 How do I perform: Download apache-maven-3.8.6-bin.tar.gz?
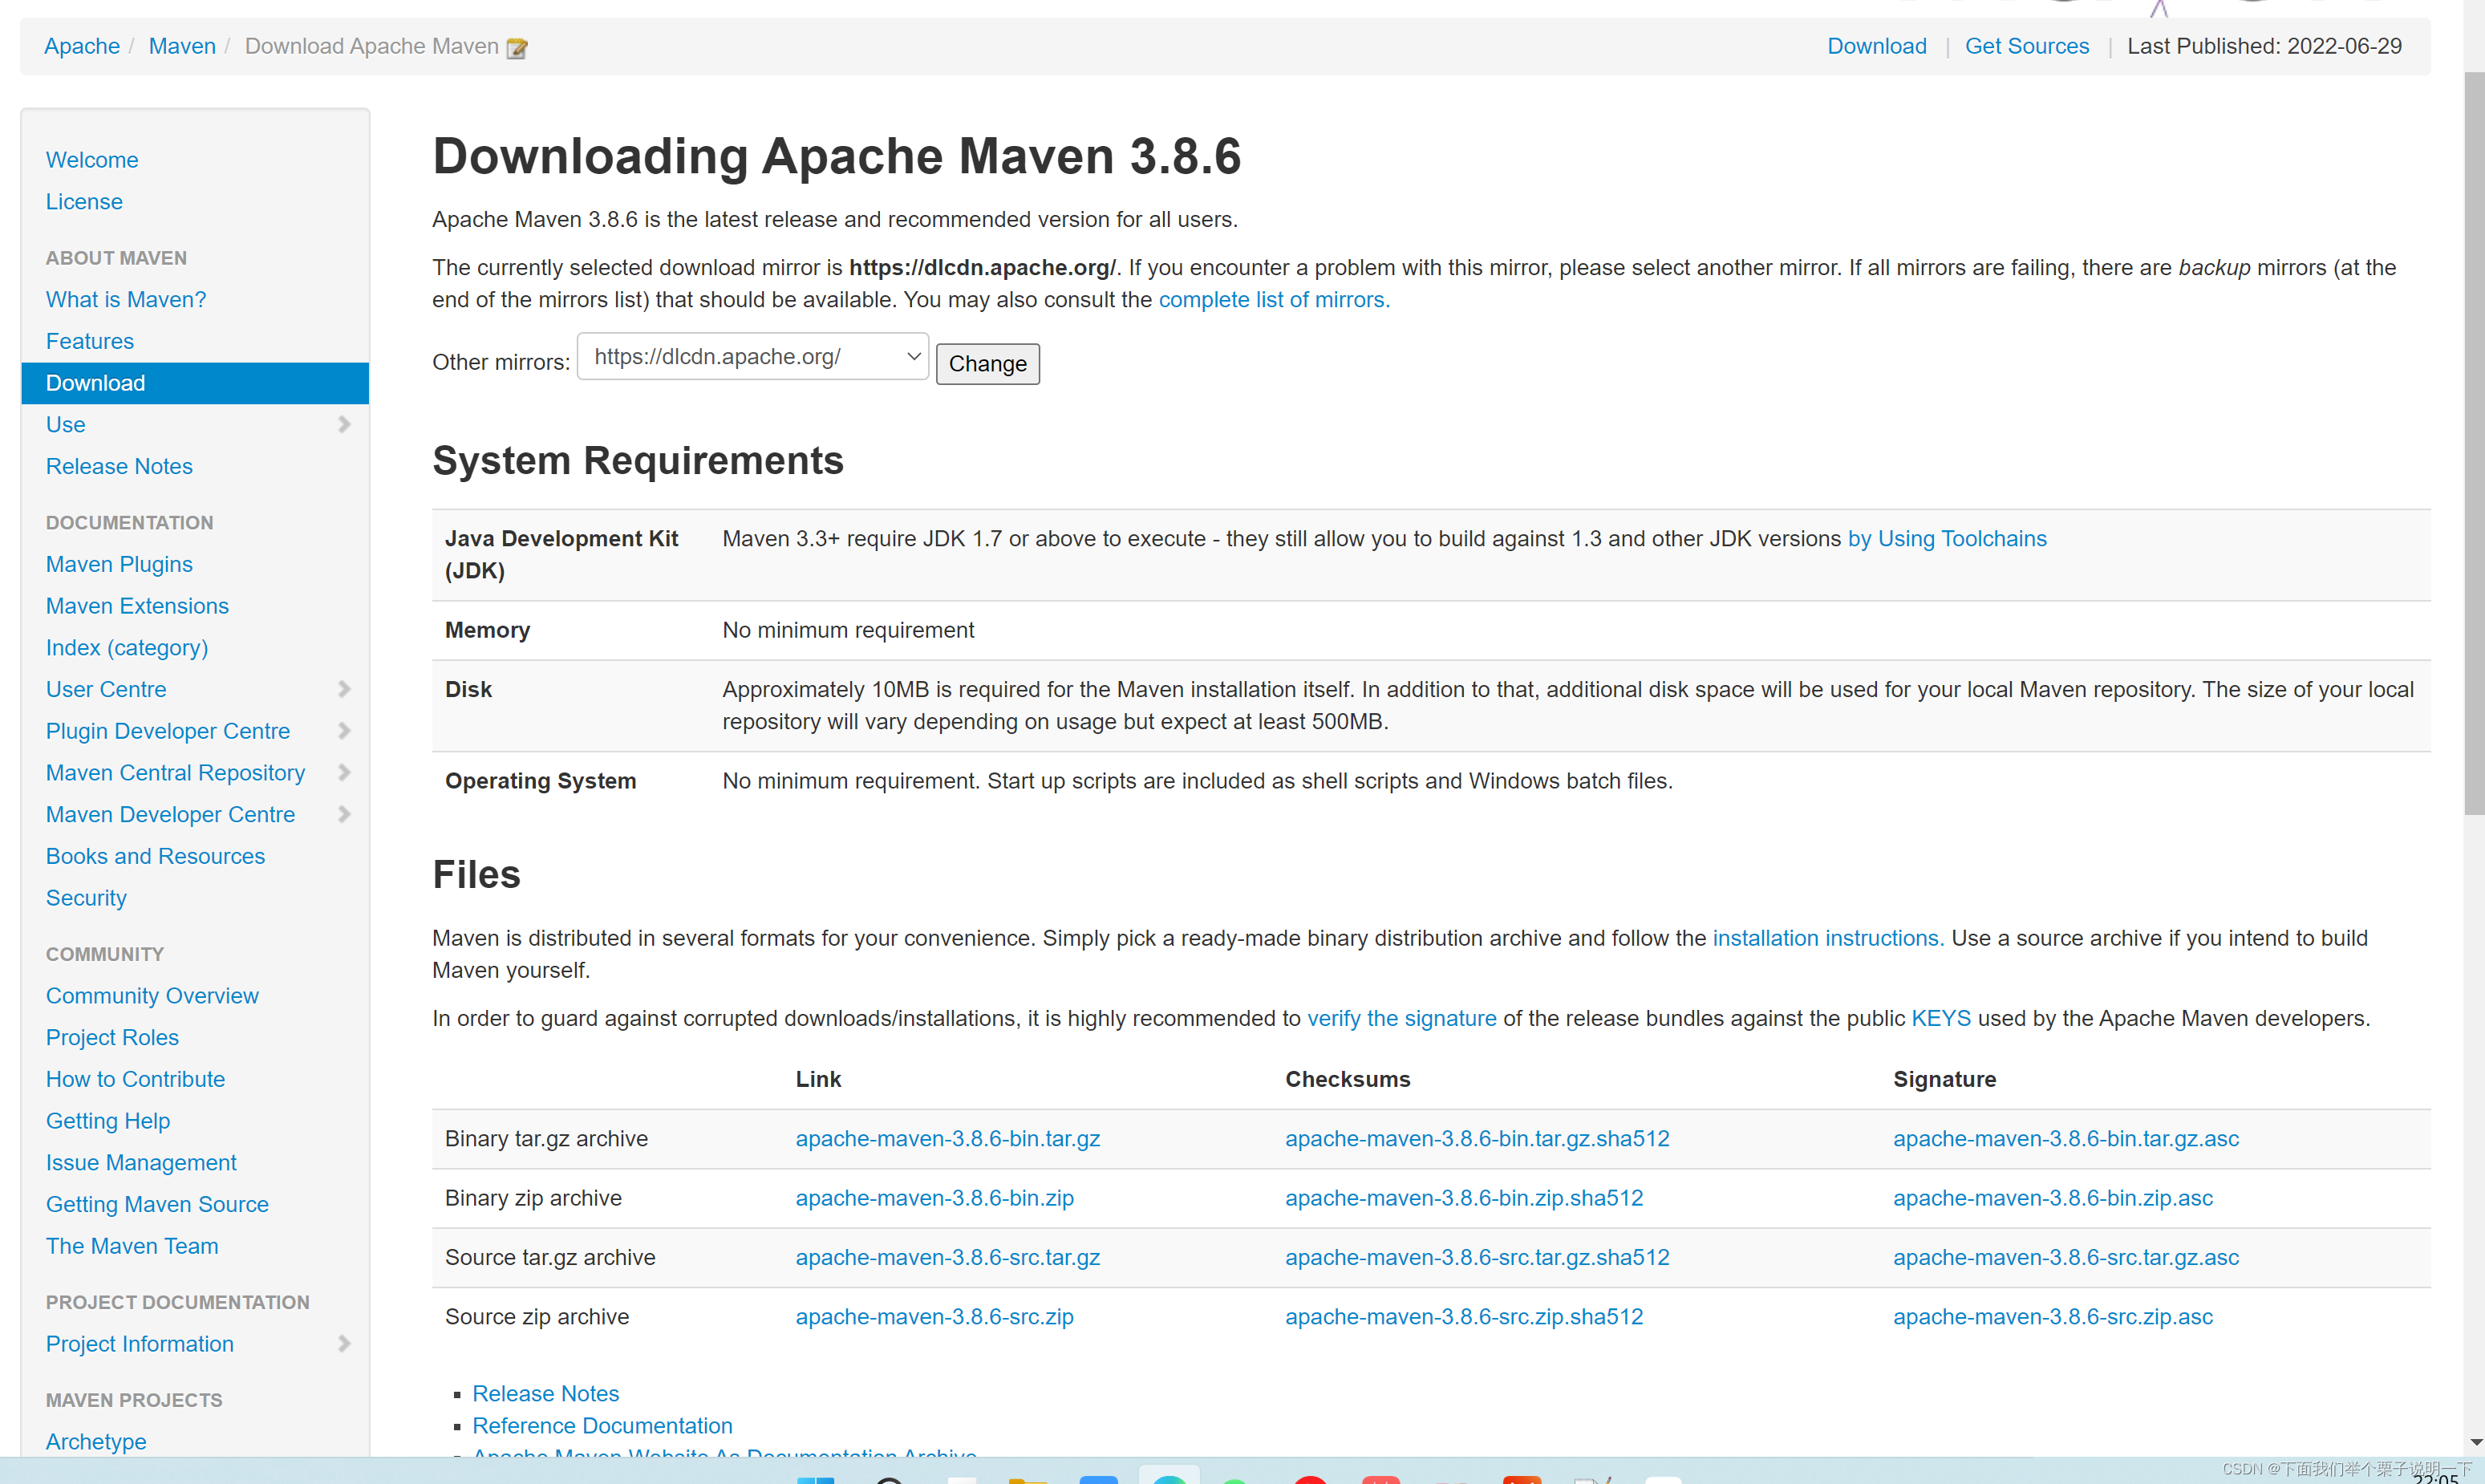point(947,1138)
